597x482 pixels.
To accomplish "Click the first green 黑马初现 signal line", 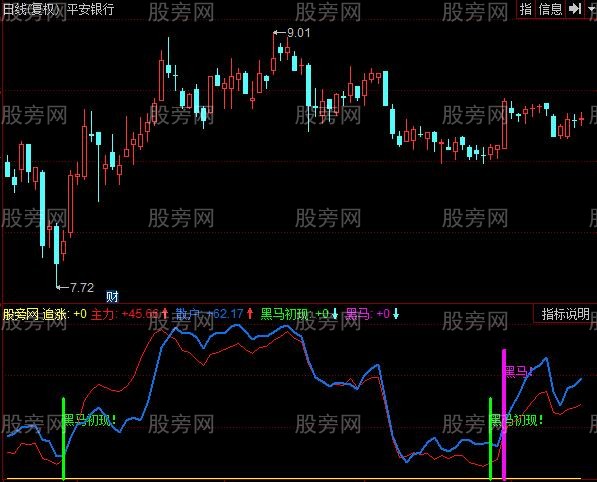I will 64,439.
